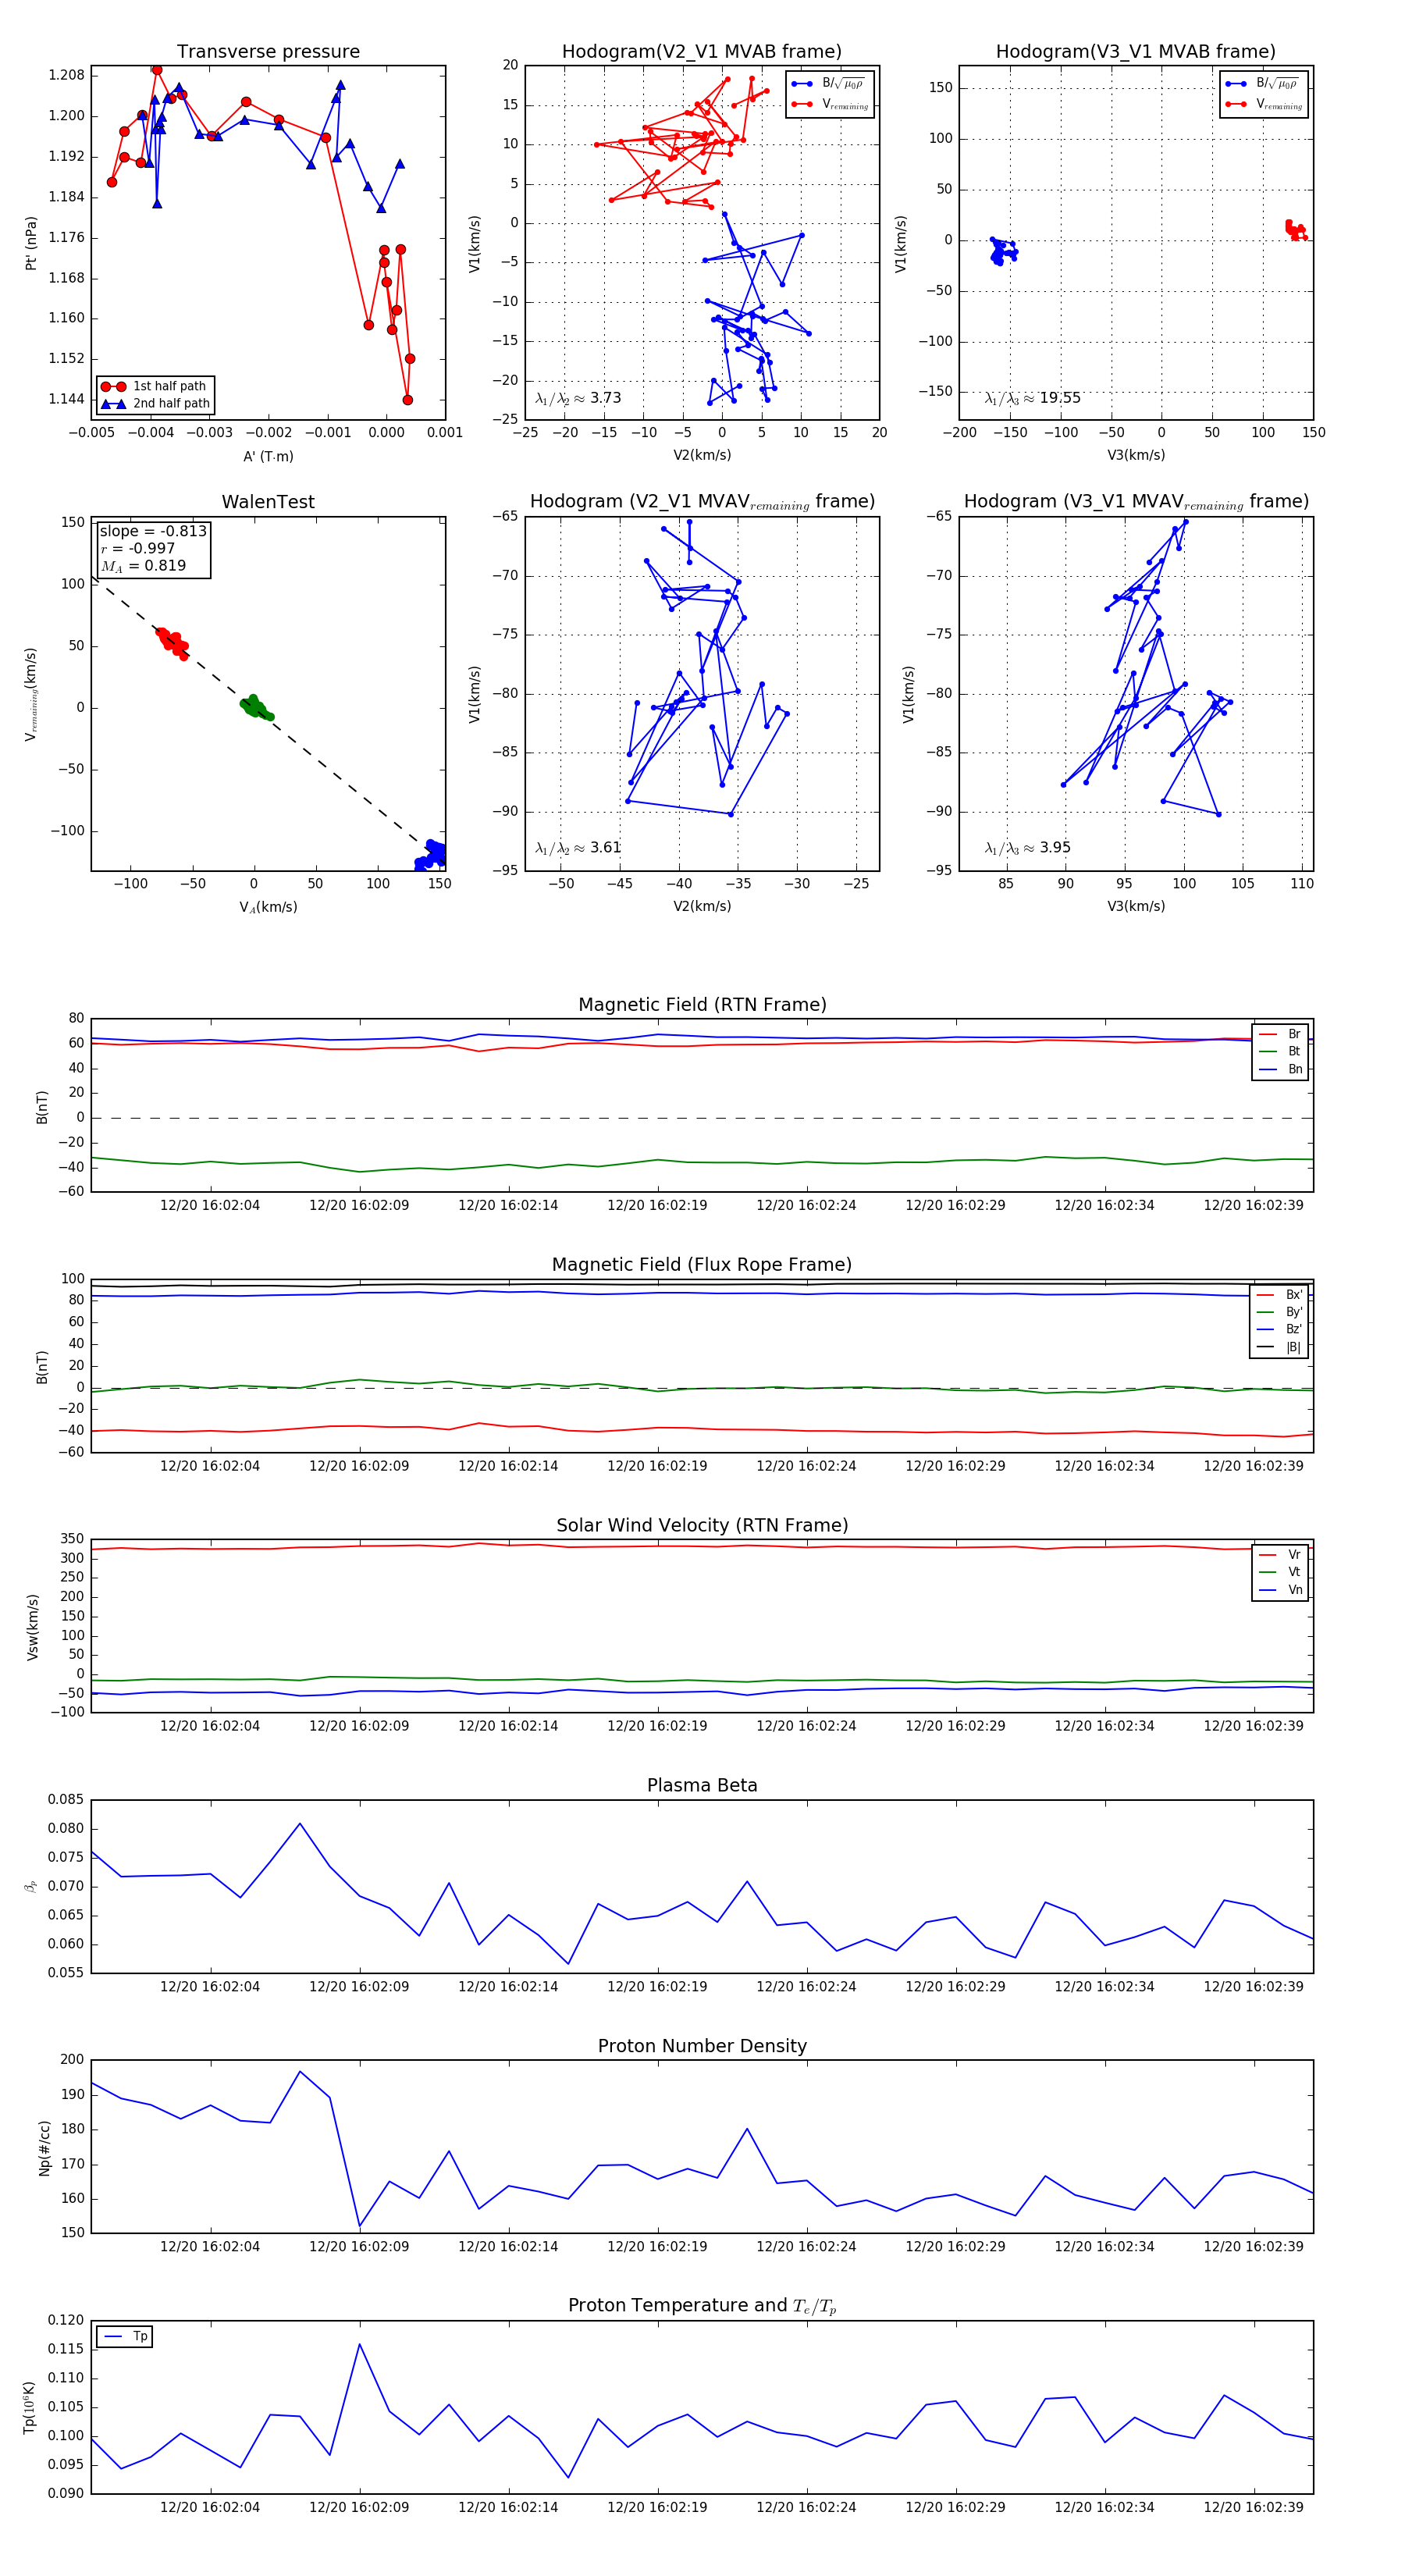Click the Transverse pressure plot title
The image size is (1405, 2576).
pyautogui.click(x=268, y=52)
